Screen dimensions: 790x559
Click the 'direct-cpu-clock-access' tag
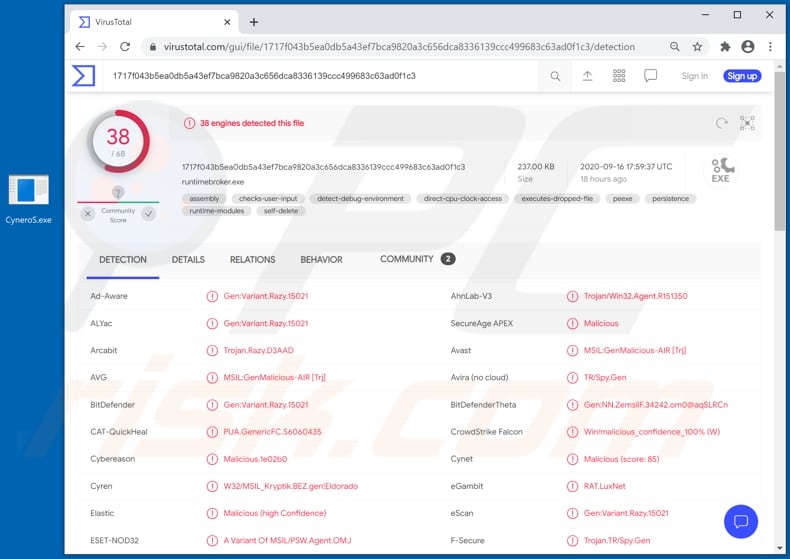(463, 199)
